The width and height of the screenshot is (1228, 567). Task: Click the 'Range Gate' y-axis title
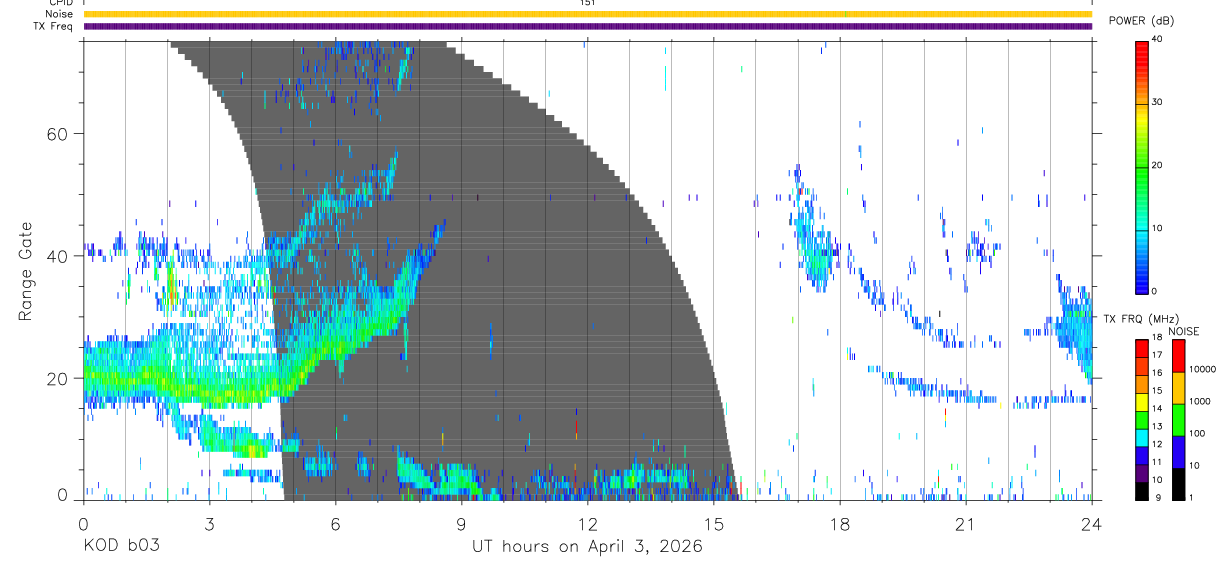click(x=24, y=271)
